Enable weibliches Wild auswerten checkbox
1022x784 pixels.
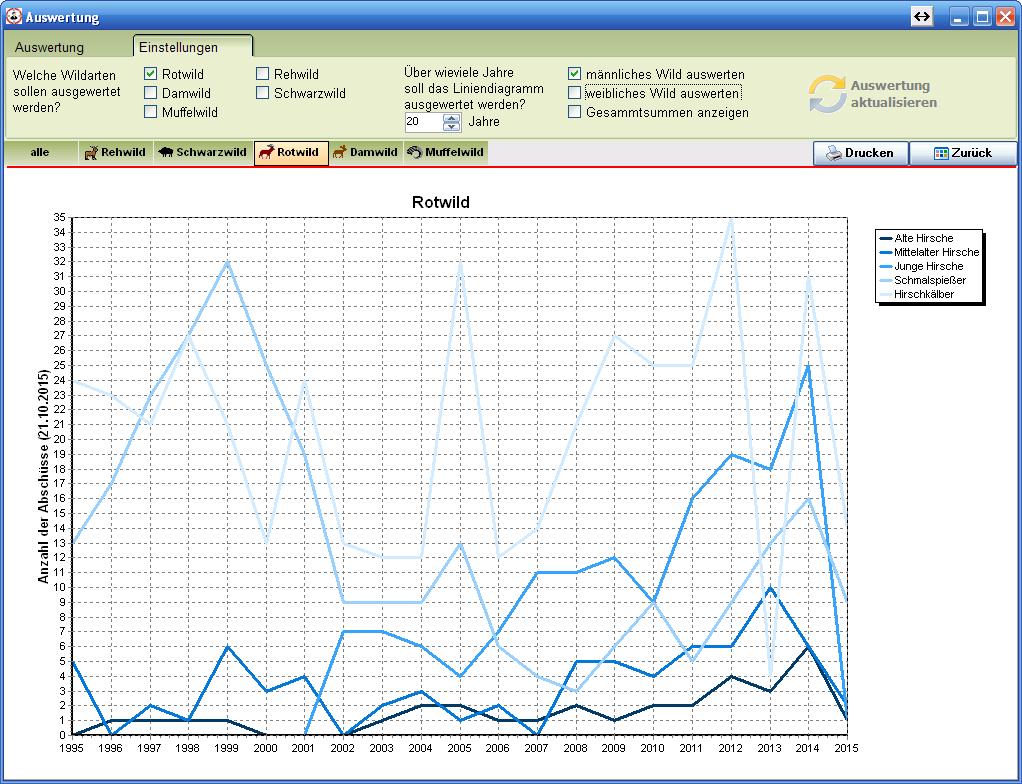coord(575,93)
